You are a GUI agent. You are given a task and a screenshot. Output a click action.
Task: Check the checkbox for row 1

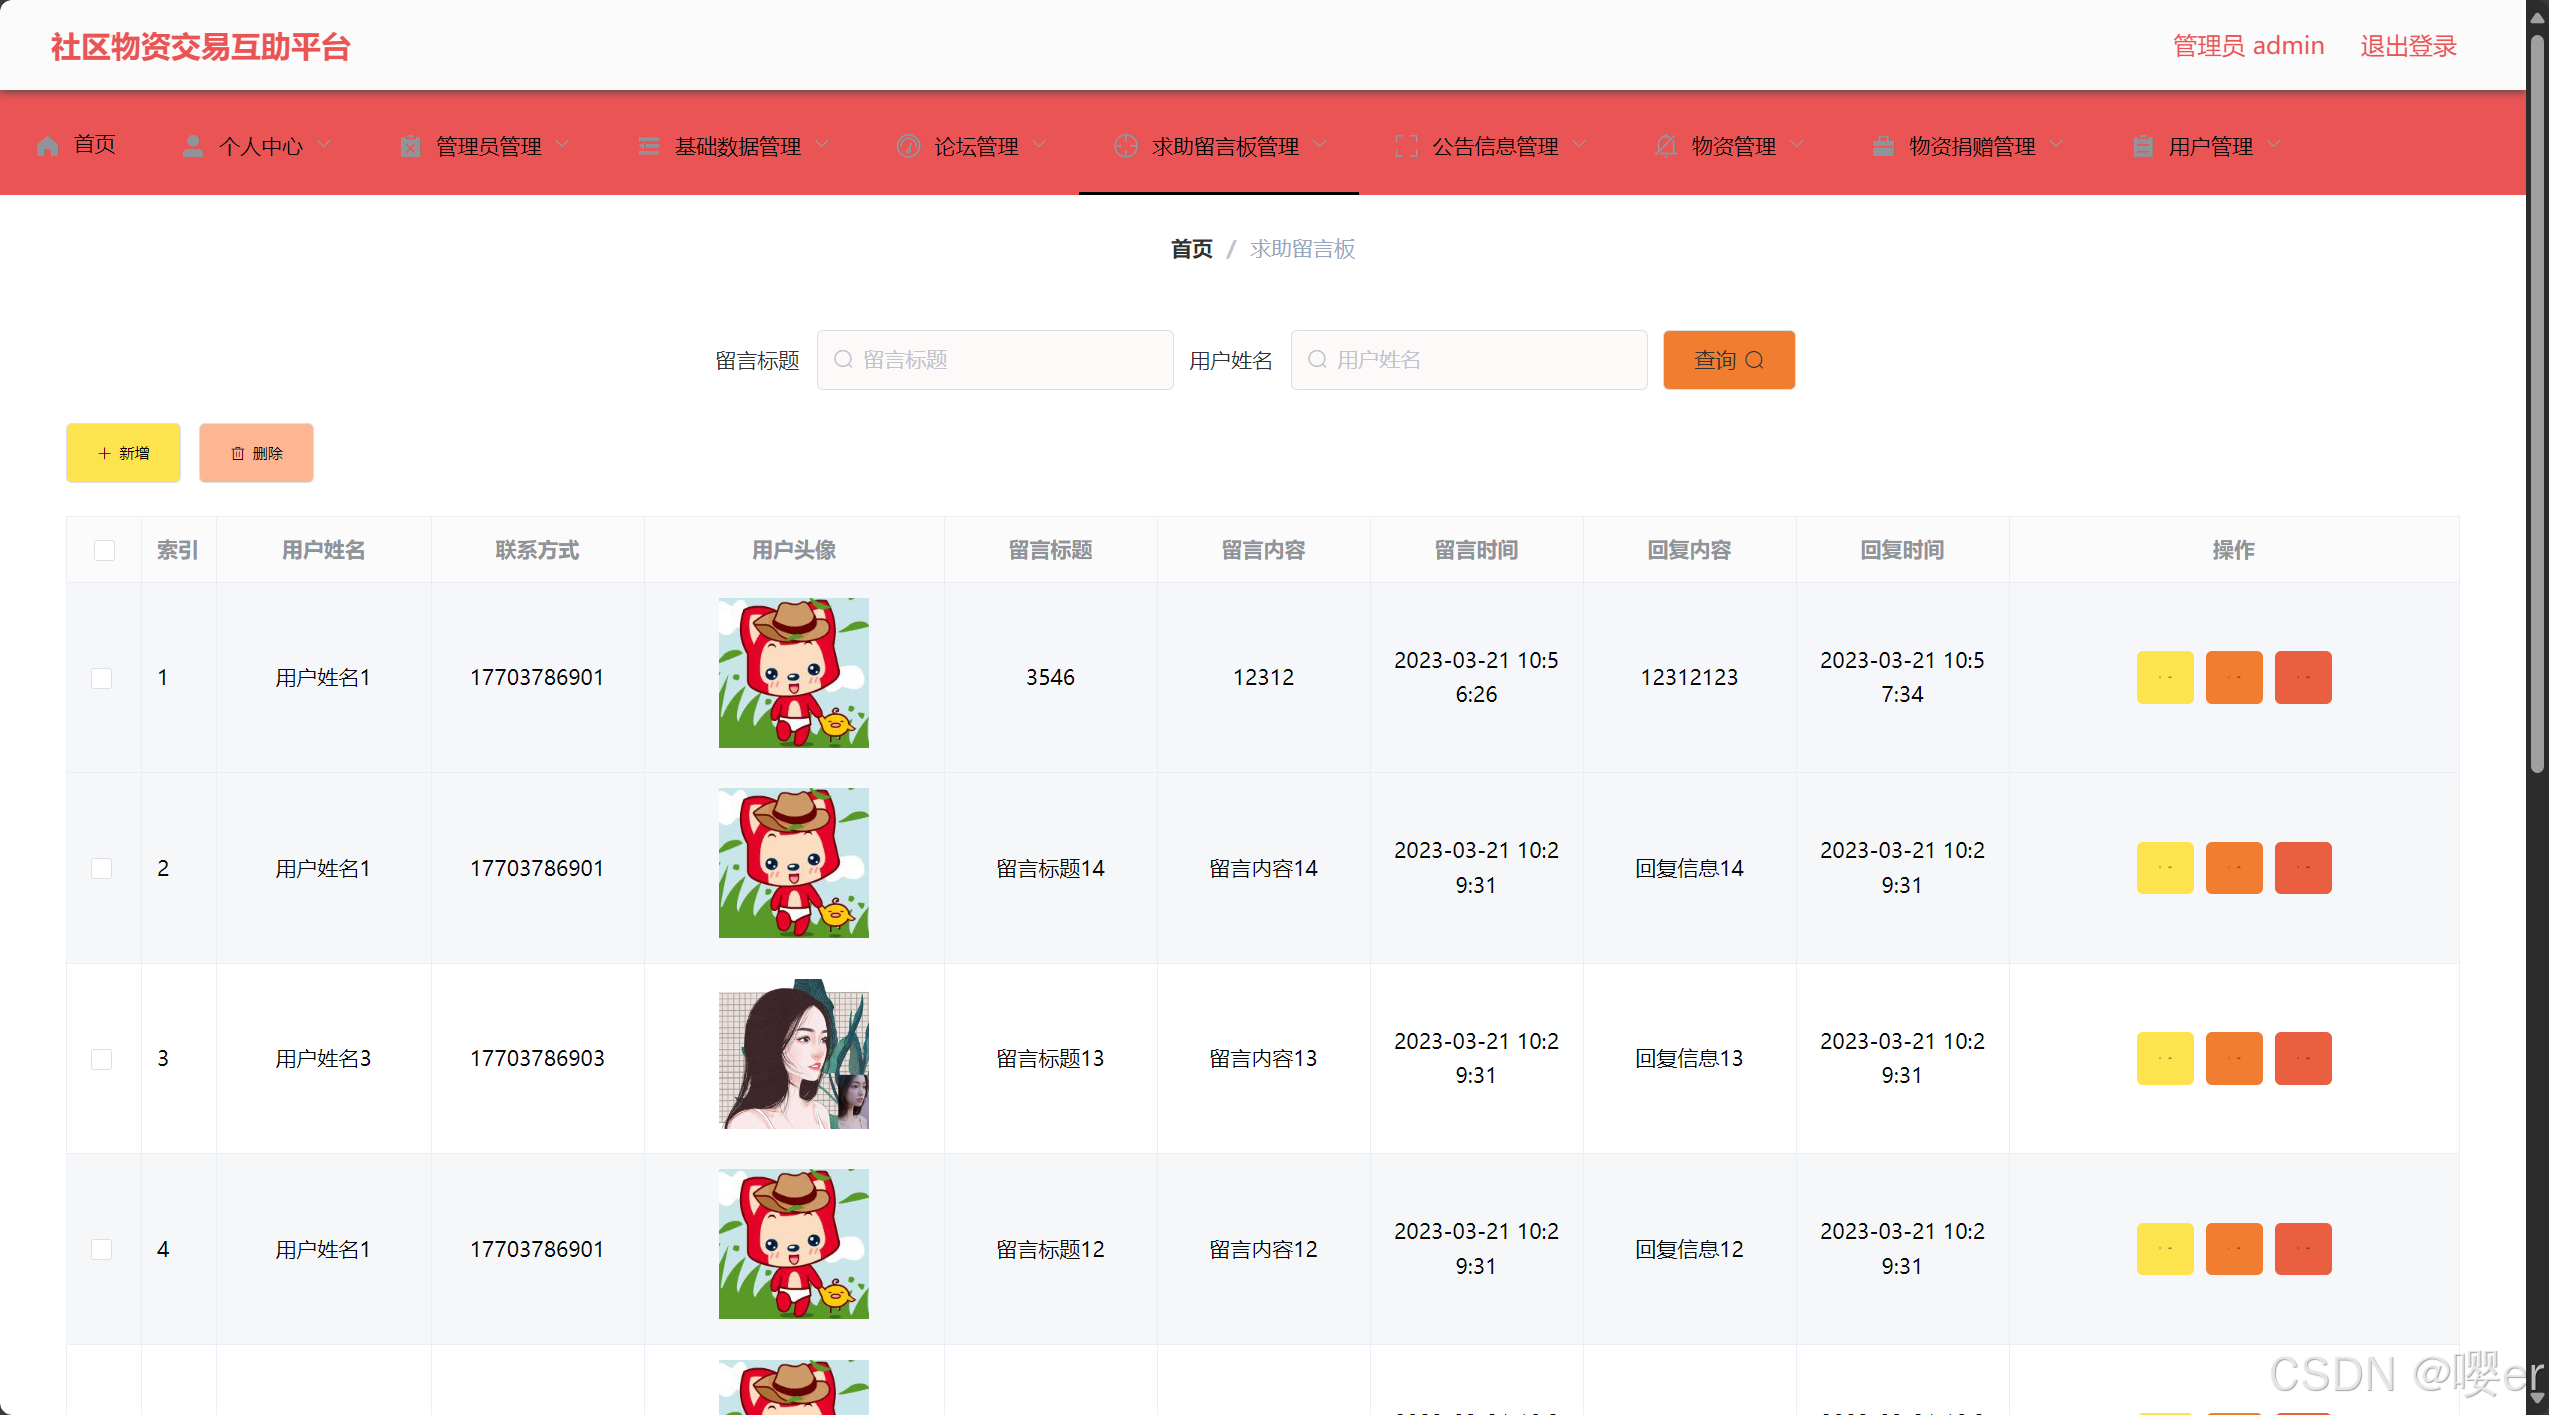(102, 678)
